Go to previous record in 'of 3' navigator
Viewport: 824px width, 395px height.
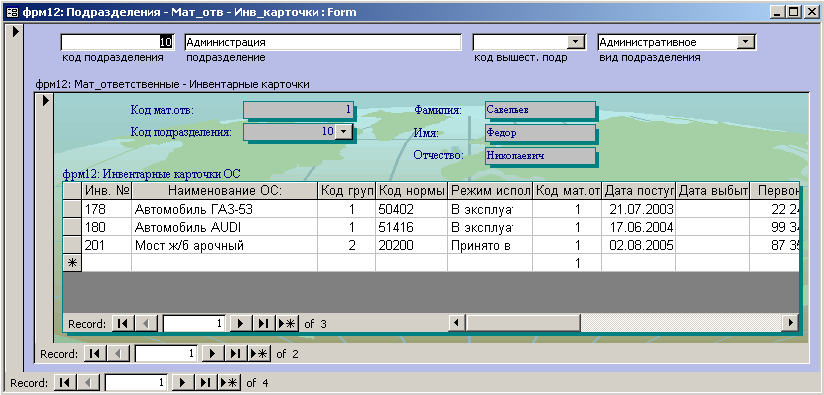[146, 324]
